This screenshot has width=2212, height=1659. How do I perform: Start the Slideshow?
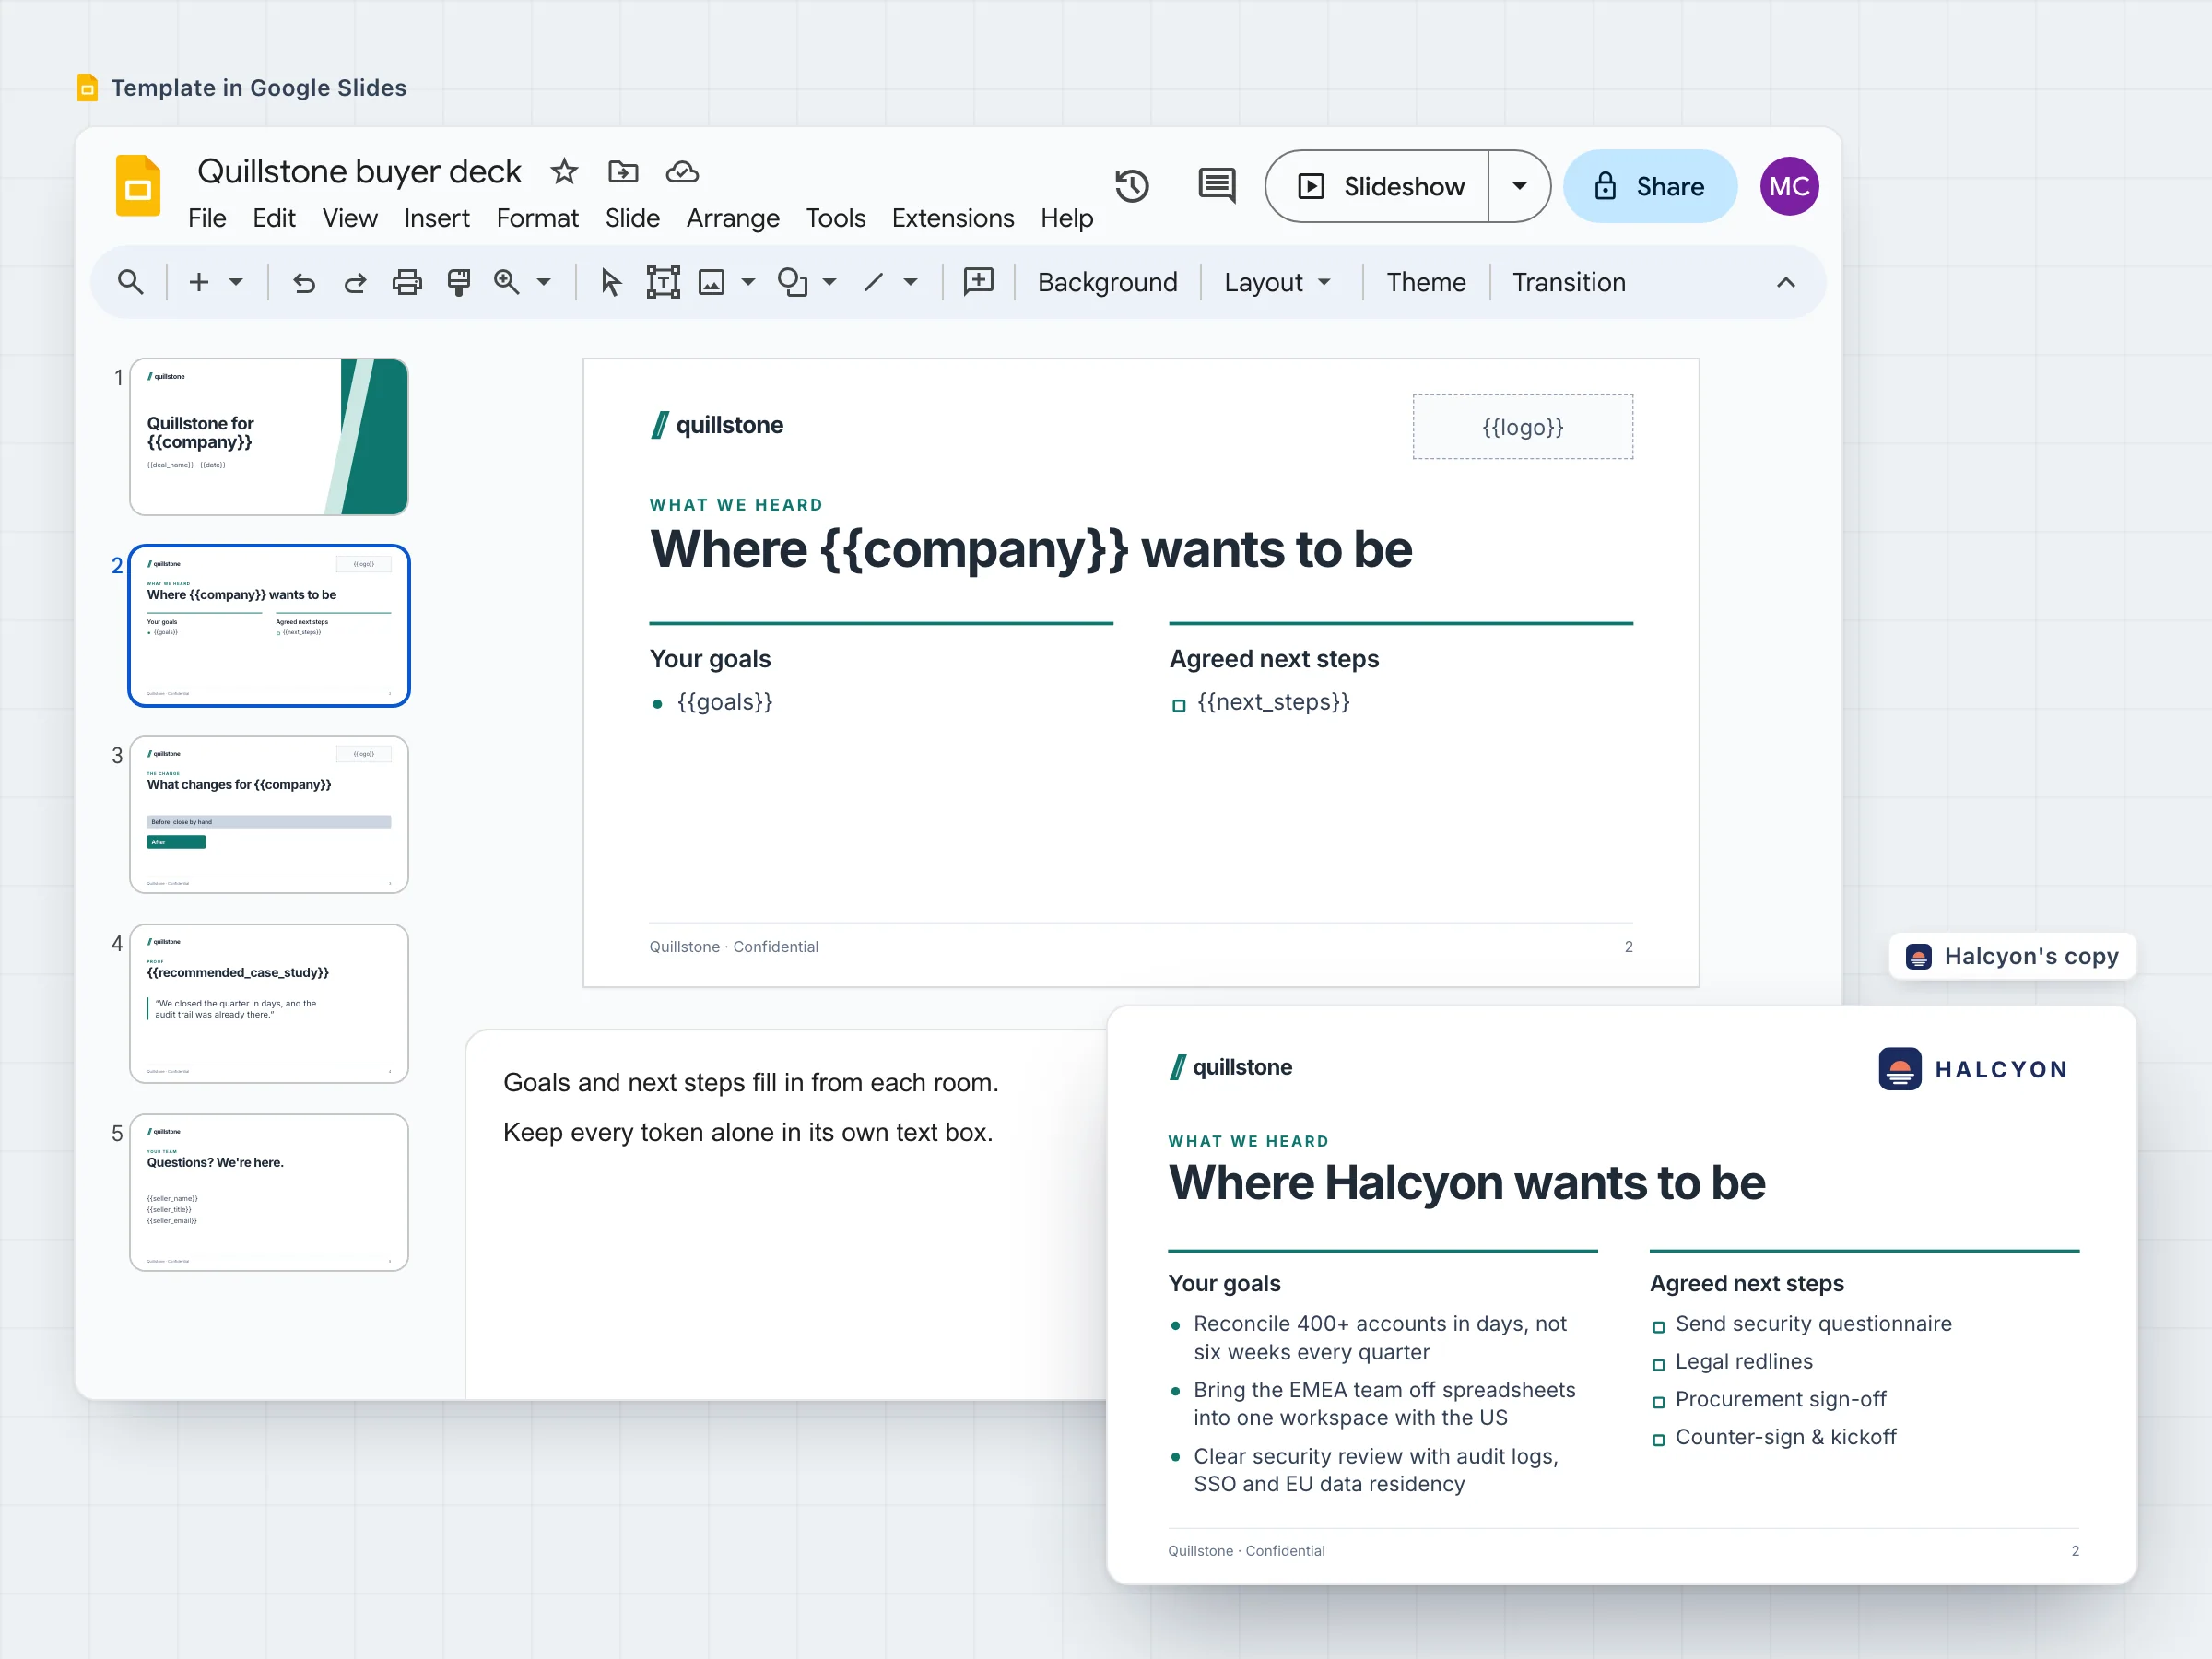coord(1378,186)
